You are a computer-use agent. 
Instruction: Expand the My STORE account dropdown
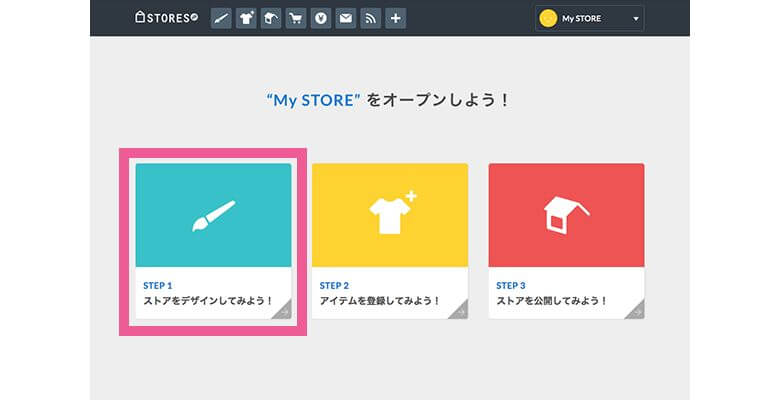point(590,18)
